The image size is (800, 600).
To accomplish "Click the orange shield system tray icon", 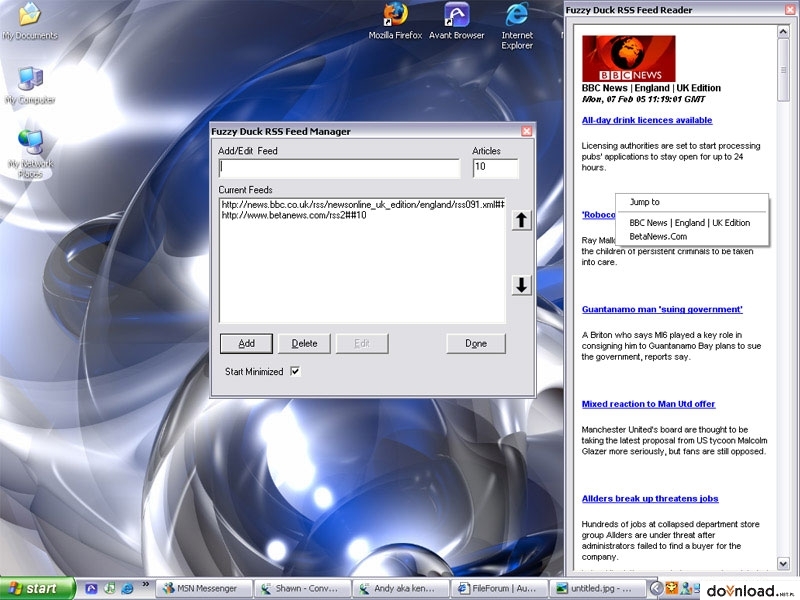I will pos(671,588).
